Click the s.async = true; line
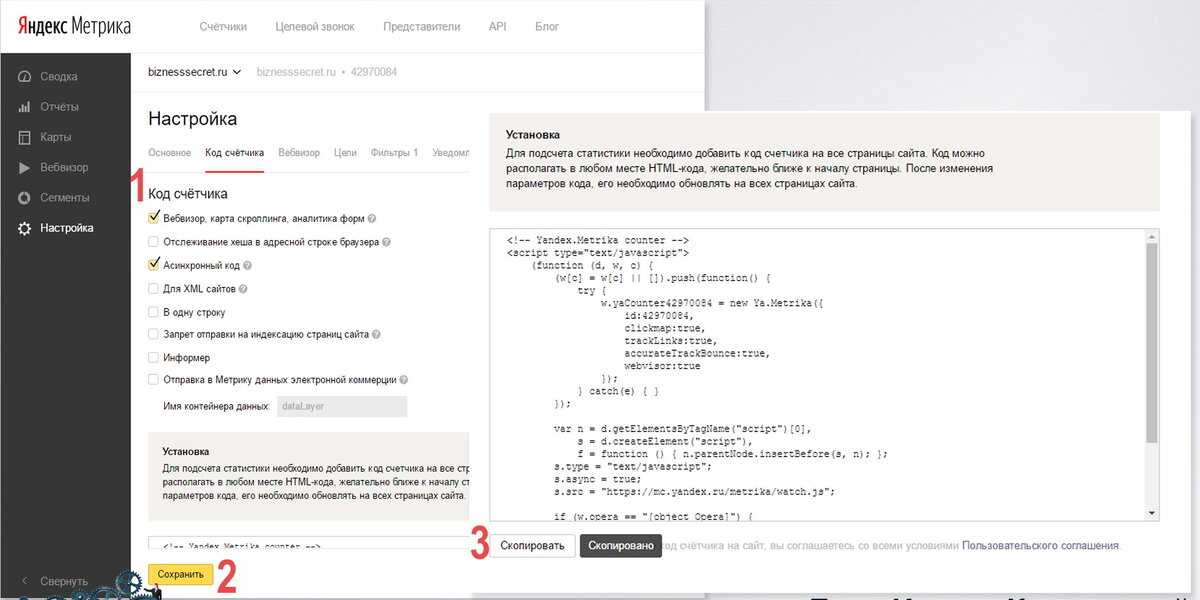Viewport: 1200px width, 600px height. tap(597, 479)
